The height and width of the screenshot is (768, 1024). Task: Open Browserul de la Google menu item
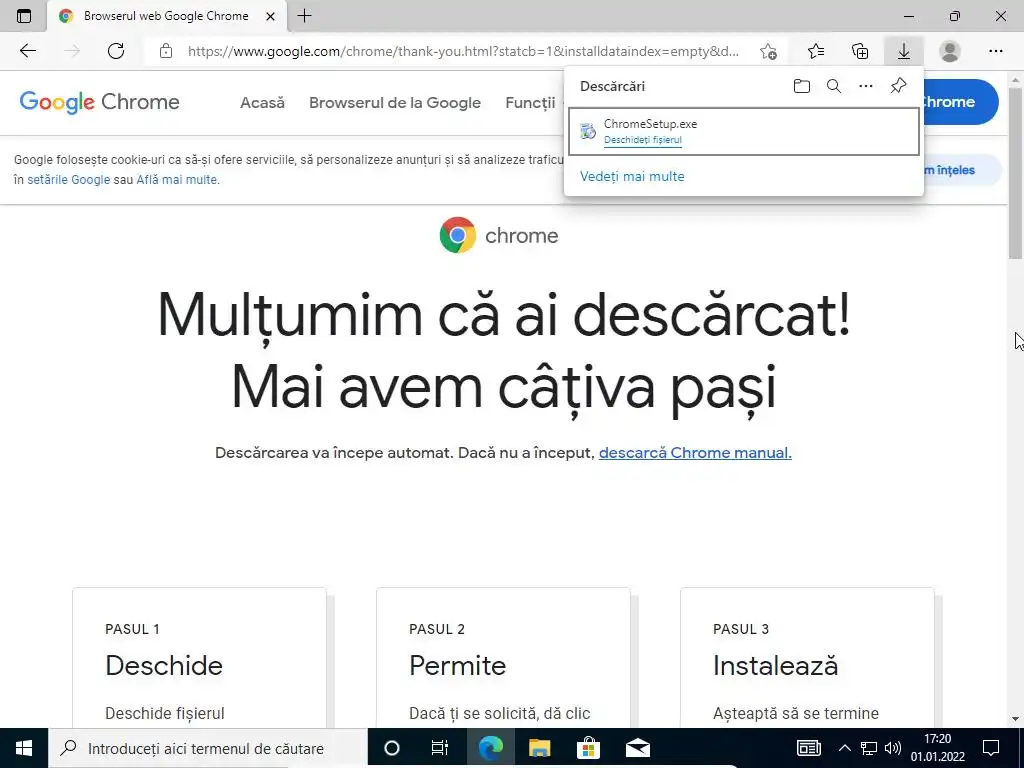click(x=395, y=103)
